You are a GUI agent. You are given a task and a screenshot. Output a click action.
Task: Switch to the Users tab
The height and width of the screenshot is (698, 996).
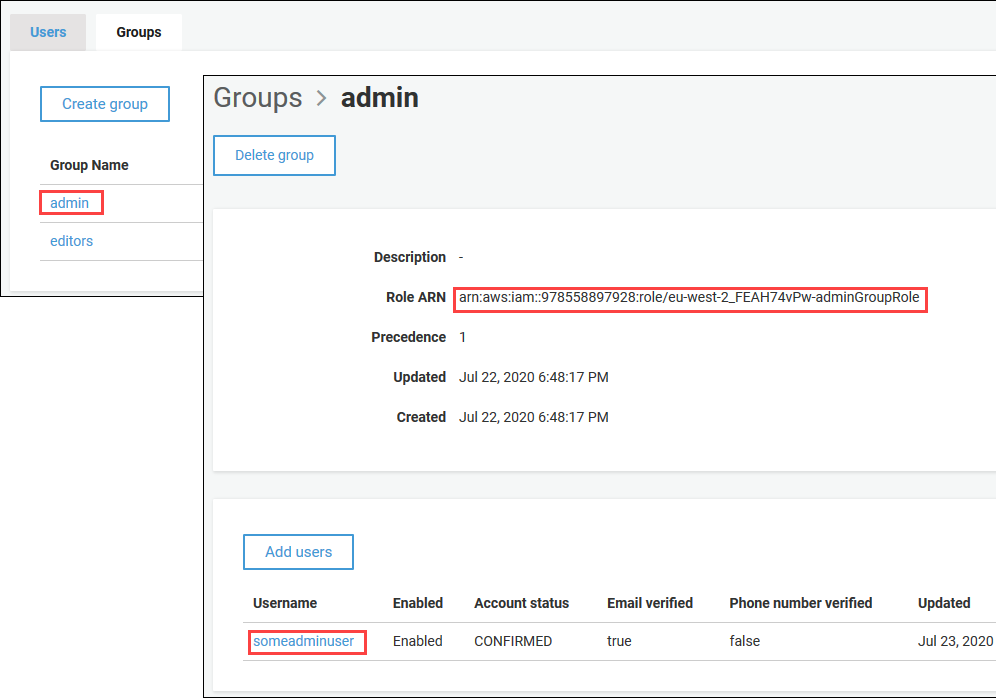47,31
